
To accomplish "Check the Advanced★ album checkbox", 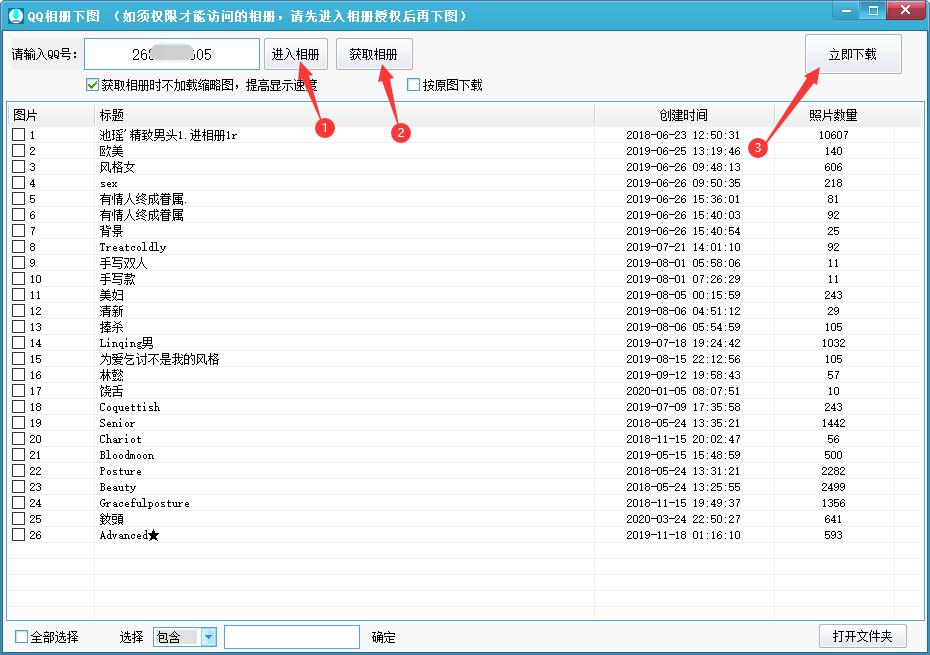I will (x=16, y=535).
